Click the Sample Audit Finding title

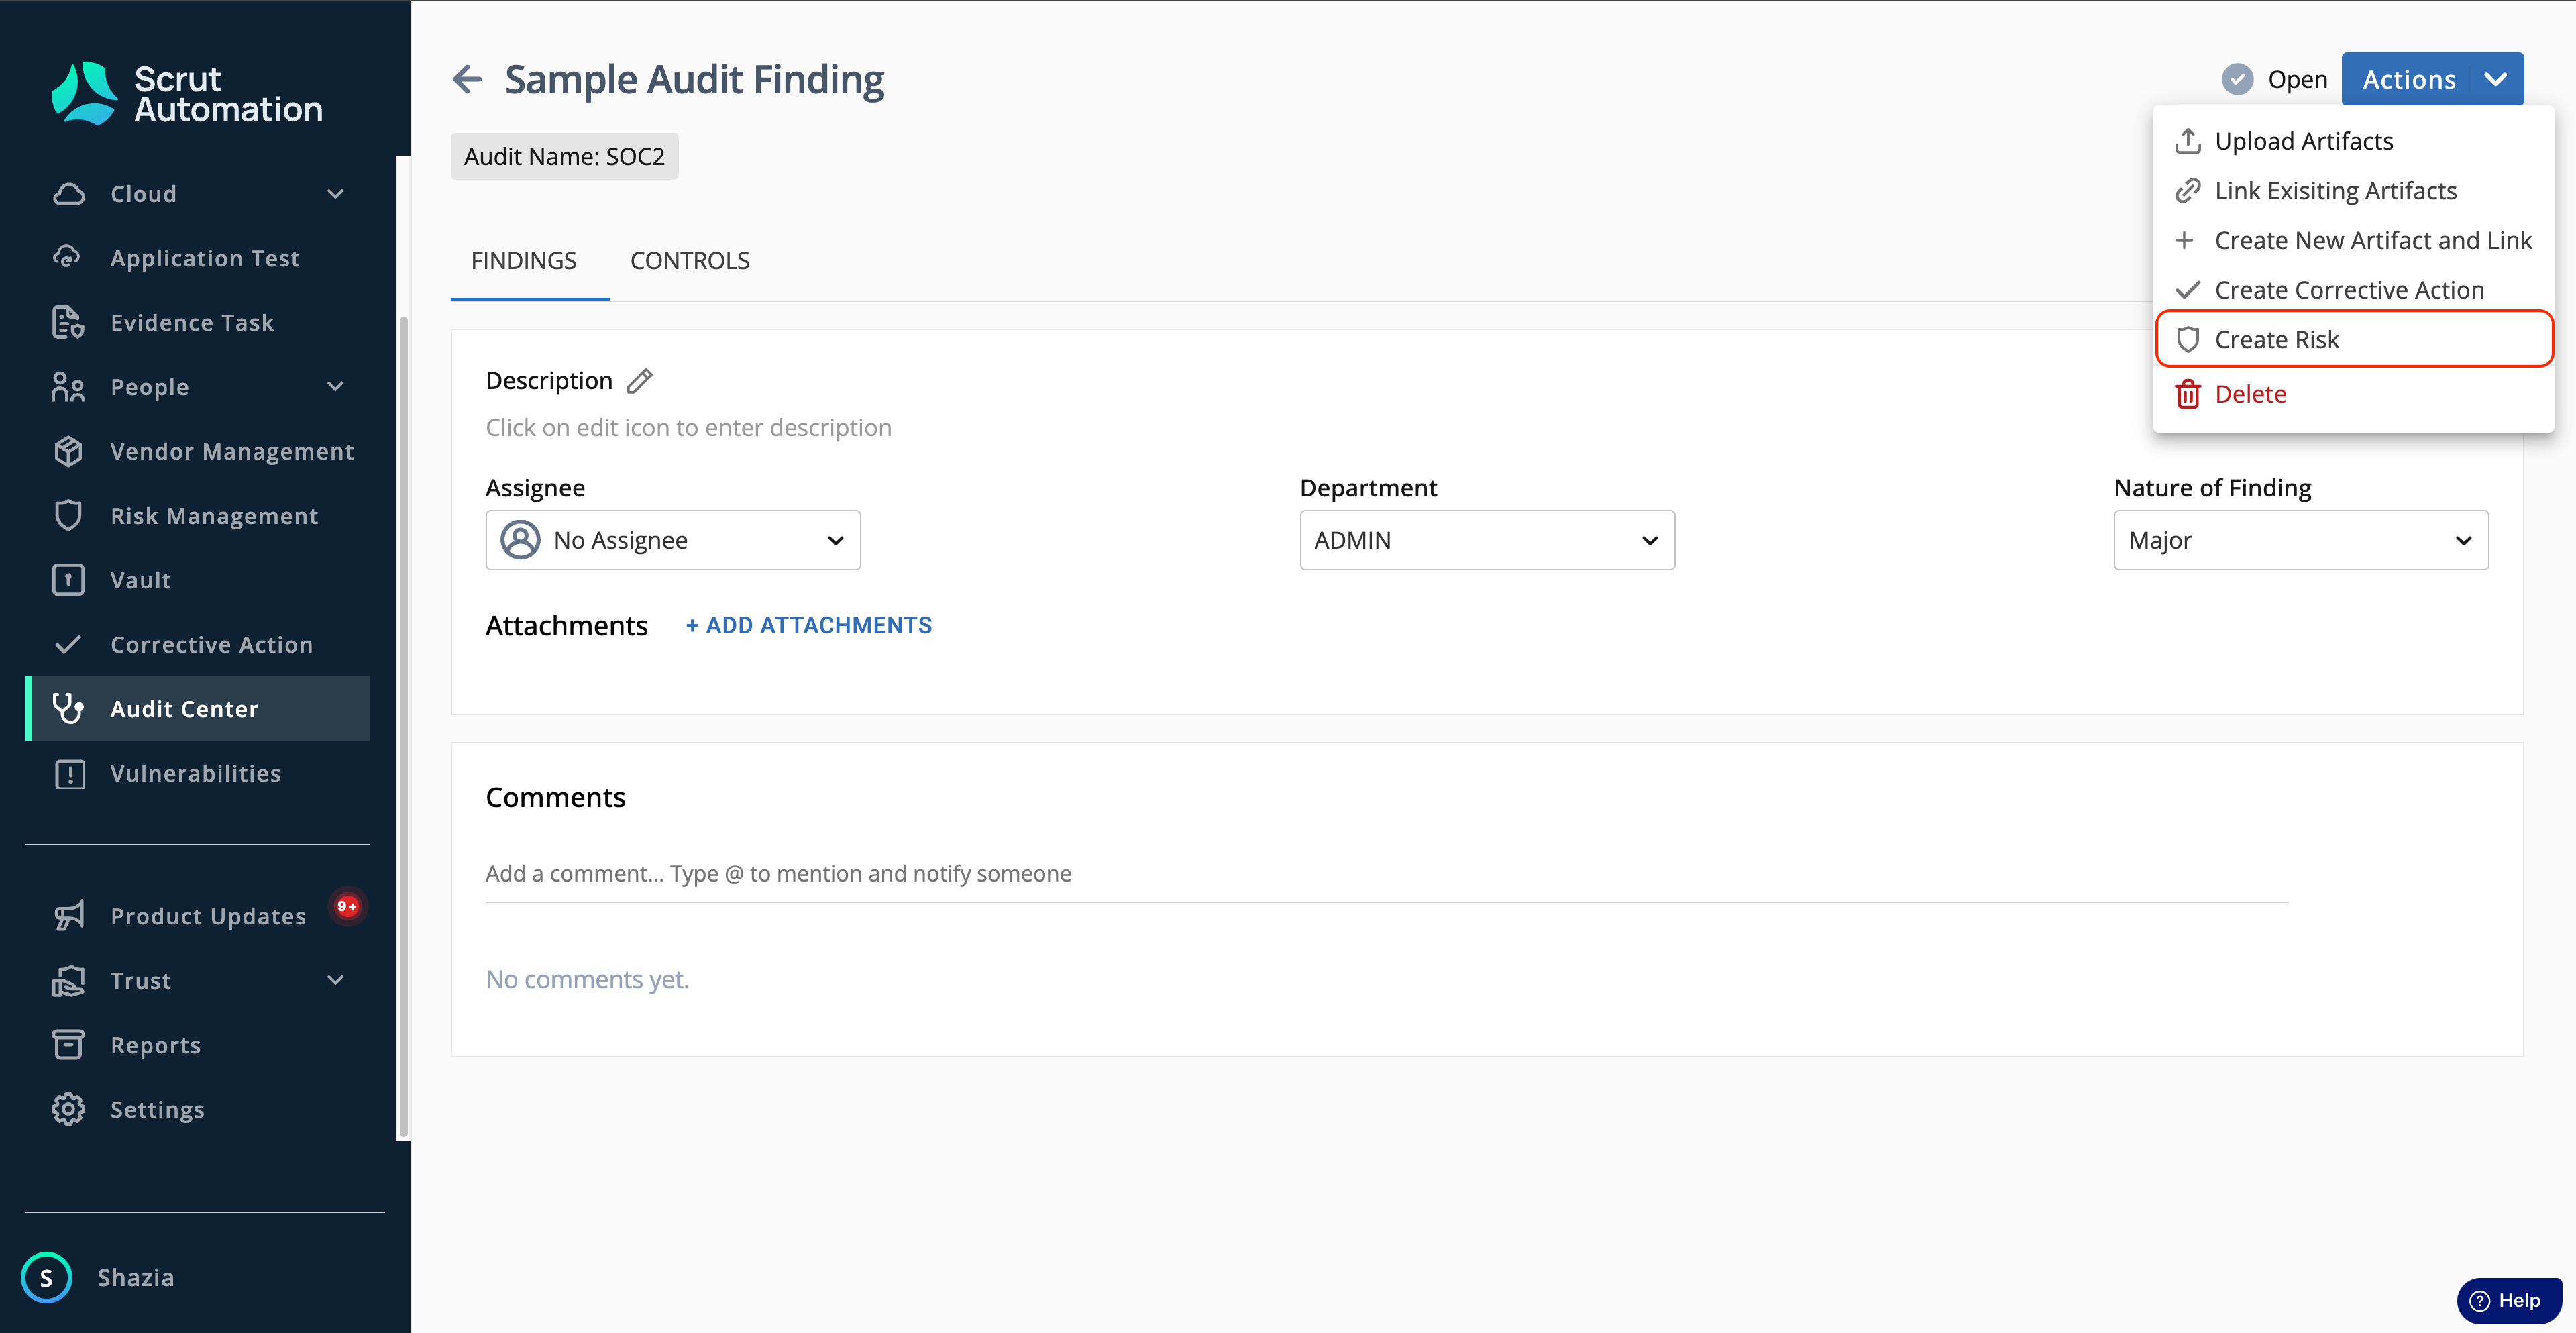coord(694,80)
